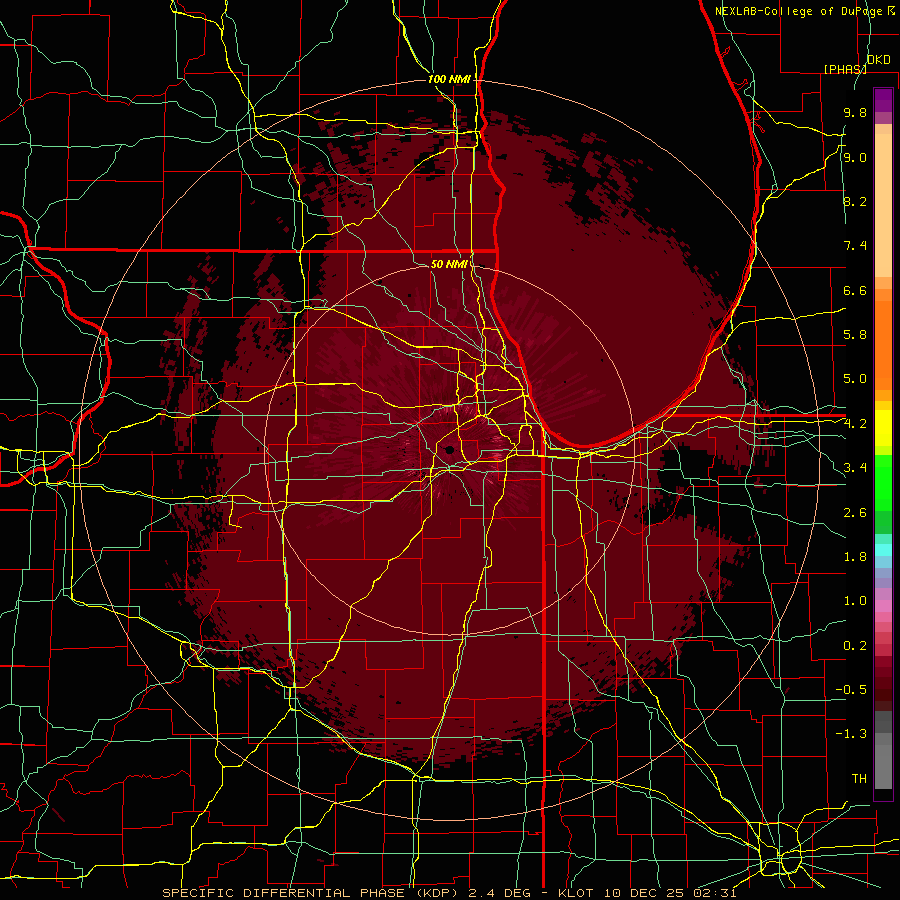Click the bright green color bar segment
900x900 pixels.
coord(883,483)
